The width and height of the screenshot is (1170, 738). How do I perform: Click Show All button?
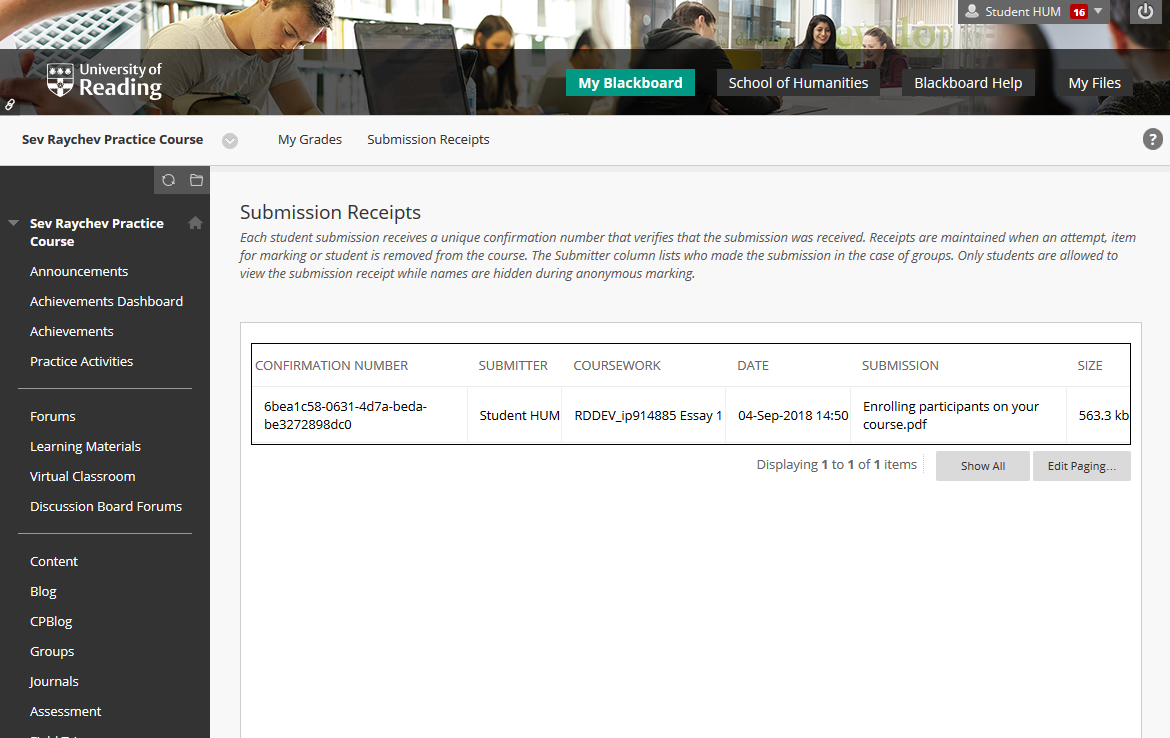click(x=983, y=466)
